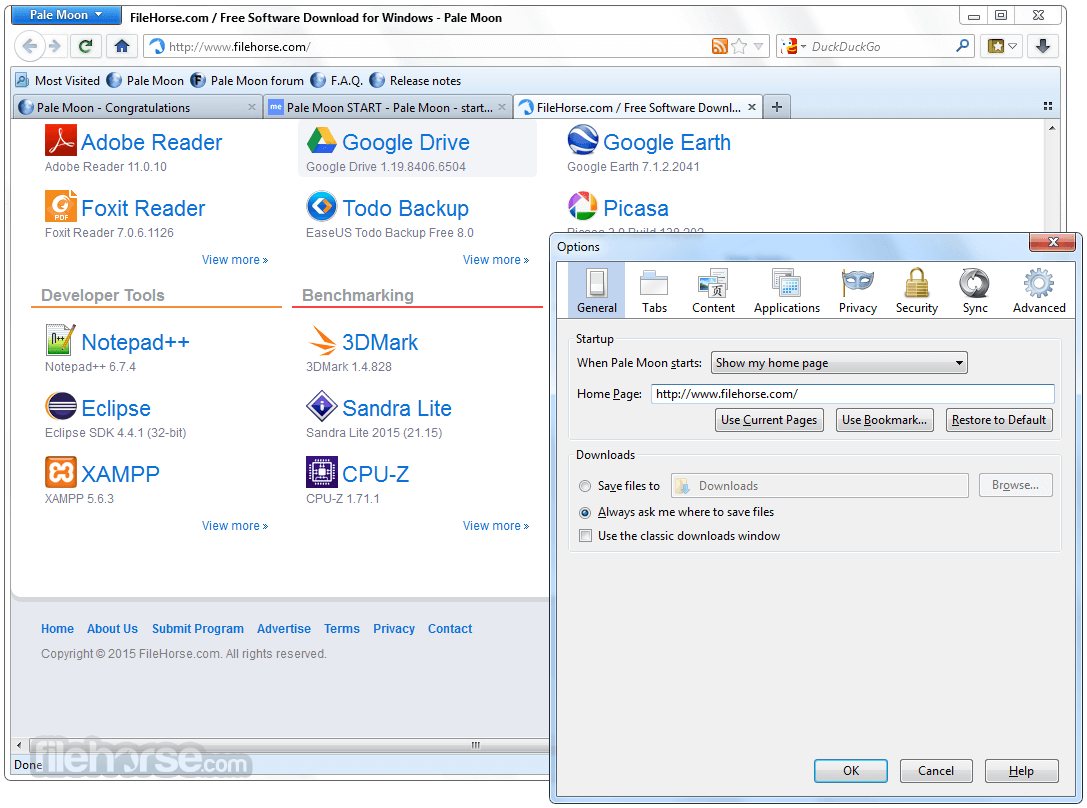
Task: Click the Adobe Reader icon
Action: point(61,141)
